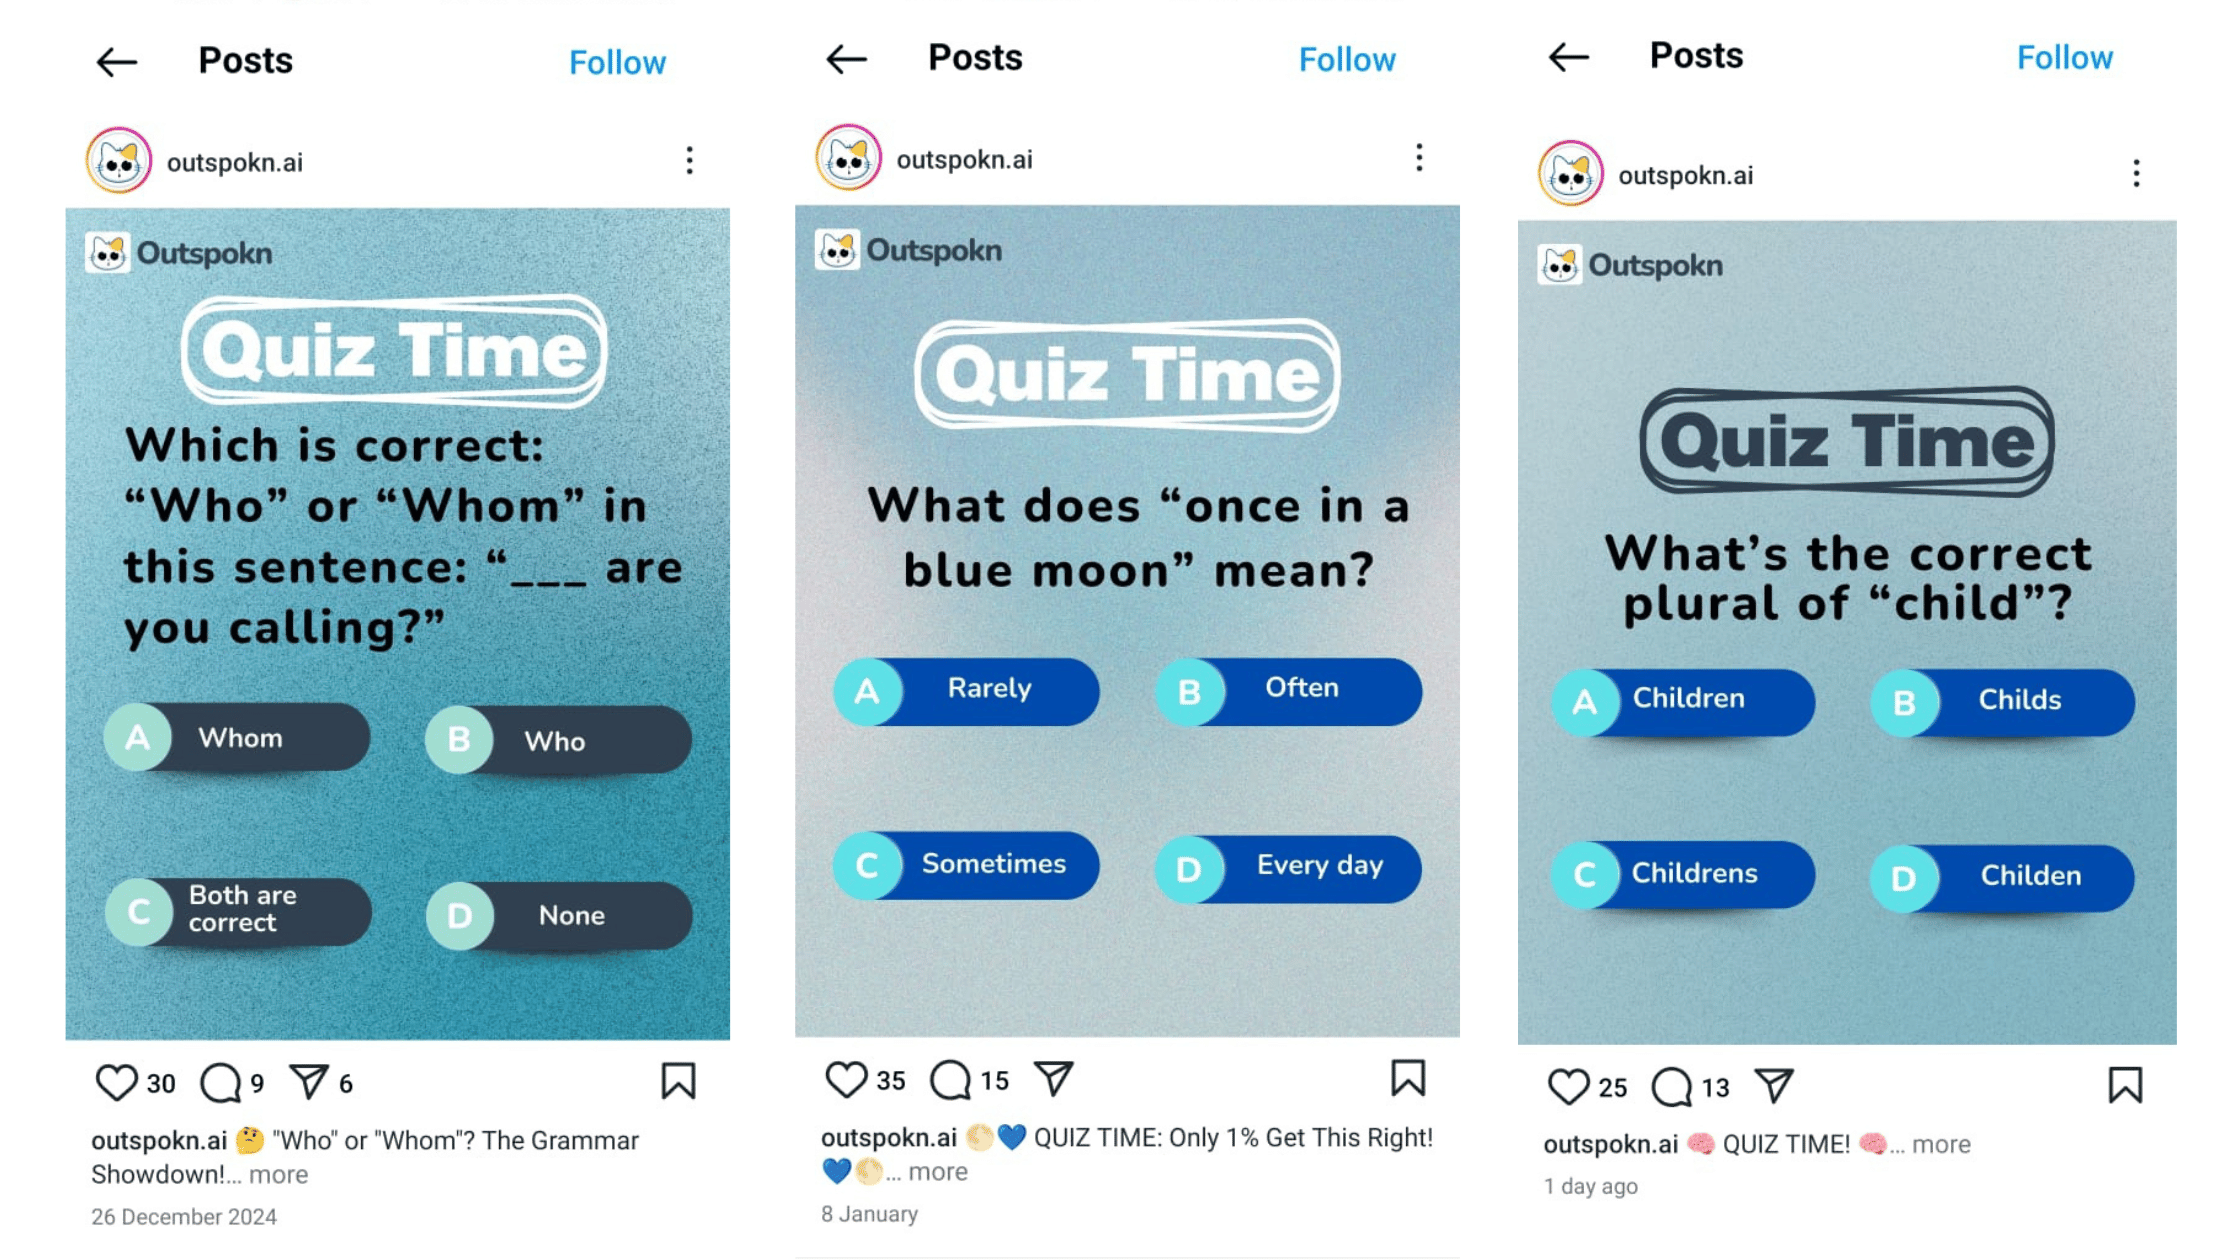Click the bookmark icon on third post
This screenshot has width=2240, height=1260.
click(x=2128, y=1088)
